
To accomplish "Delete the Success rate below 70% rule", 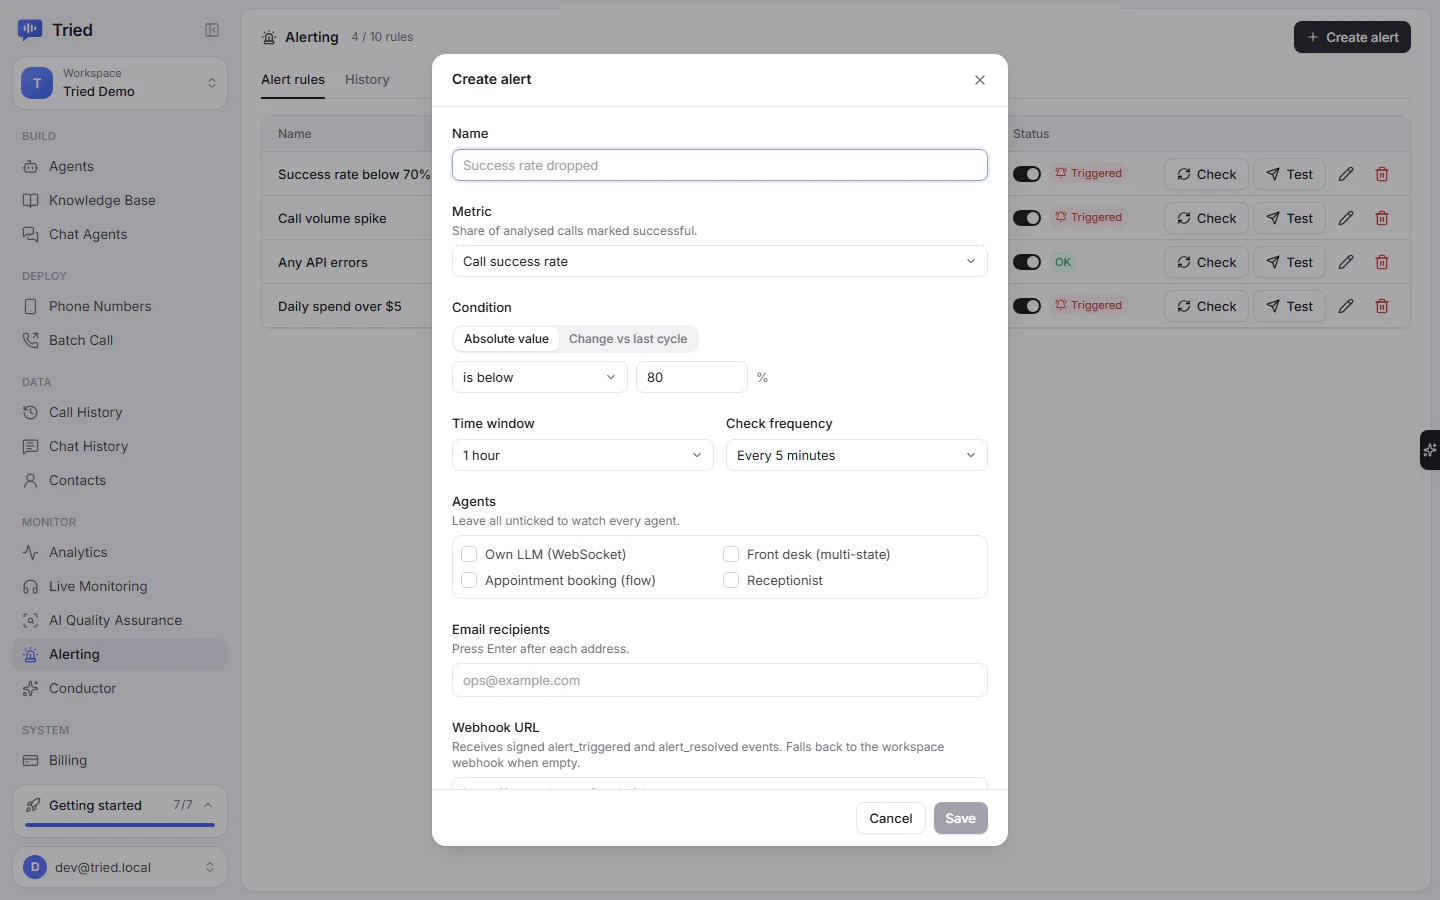I will point(1382,174).
